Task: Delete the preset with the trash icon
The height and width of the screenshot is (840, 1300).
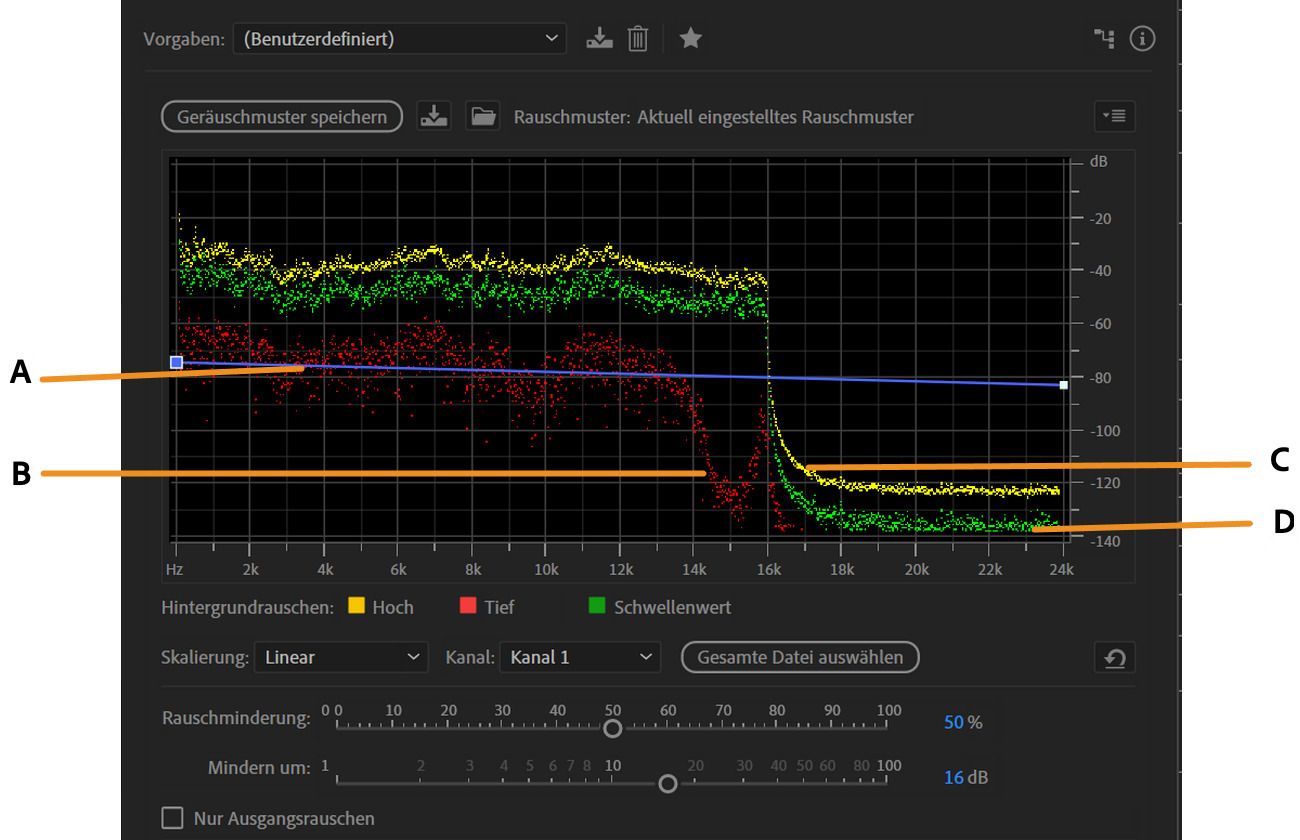Action: pos(638,39)
